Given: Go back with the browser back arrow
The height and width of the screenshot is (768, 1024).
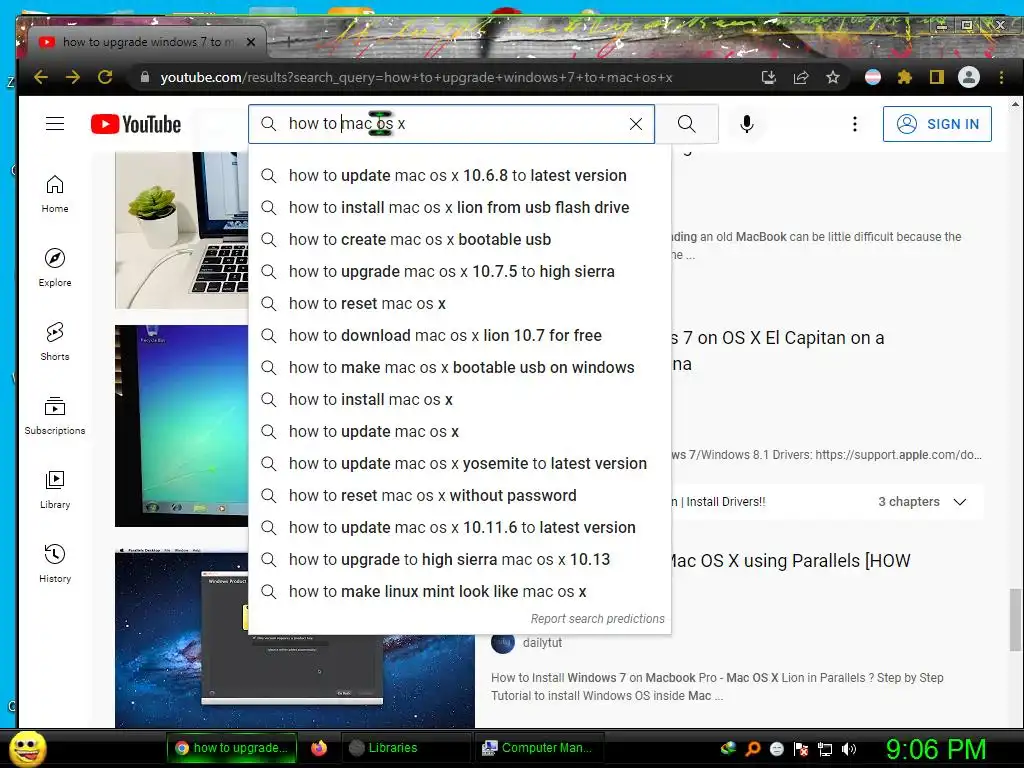Looking at the screenshot, I should pyautogui.click(x=40, y=77).
